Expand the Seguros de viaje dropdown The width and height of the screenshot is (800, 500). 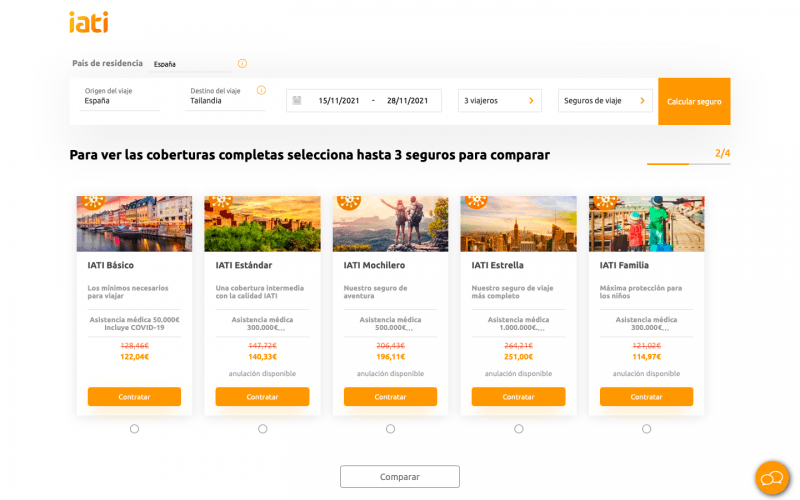(605, 101)
